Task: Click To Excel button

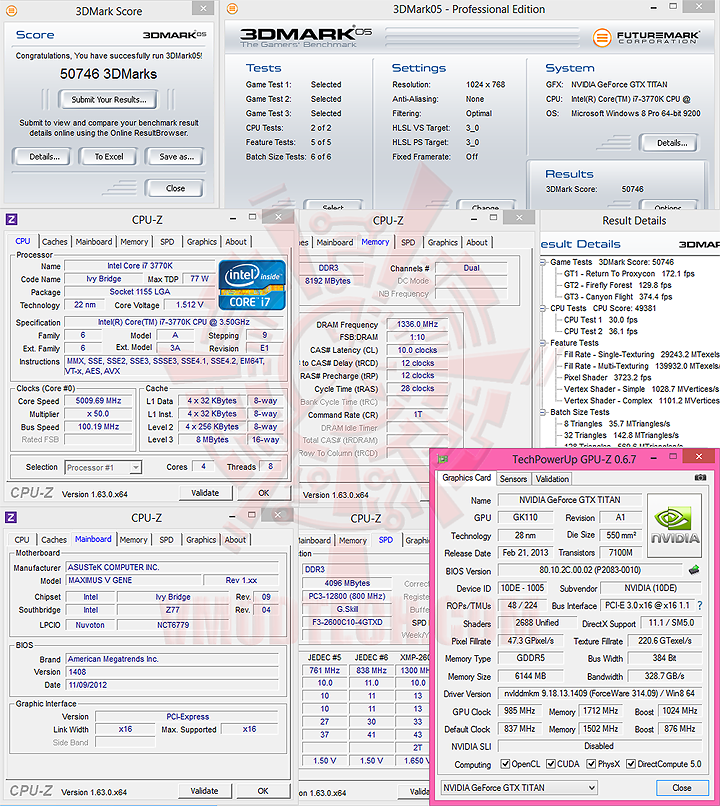Action: 108,156
